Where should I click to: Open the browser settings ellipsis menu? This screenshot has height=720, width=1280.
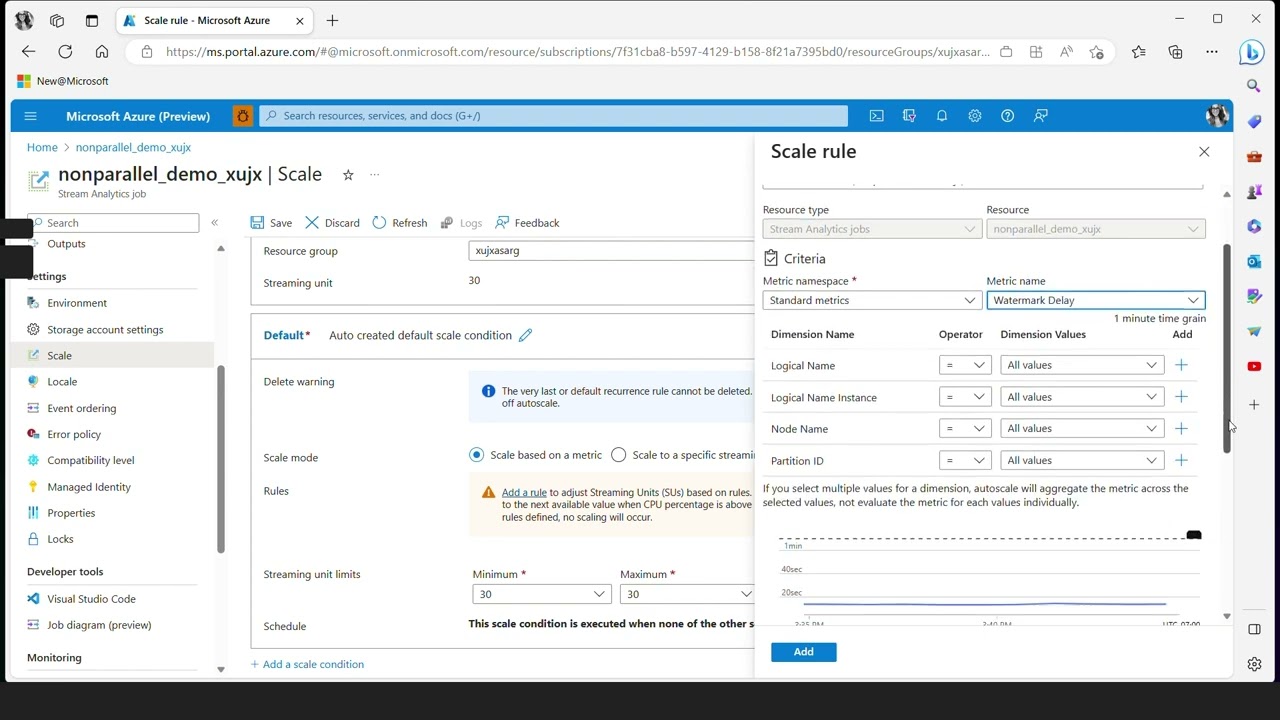point(1212,52)
